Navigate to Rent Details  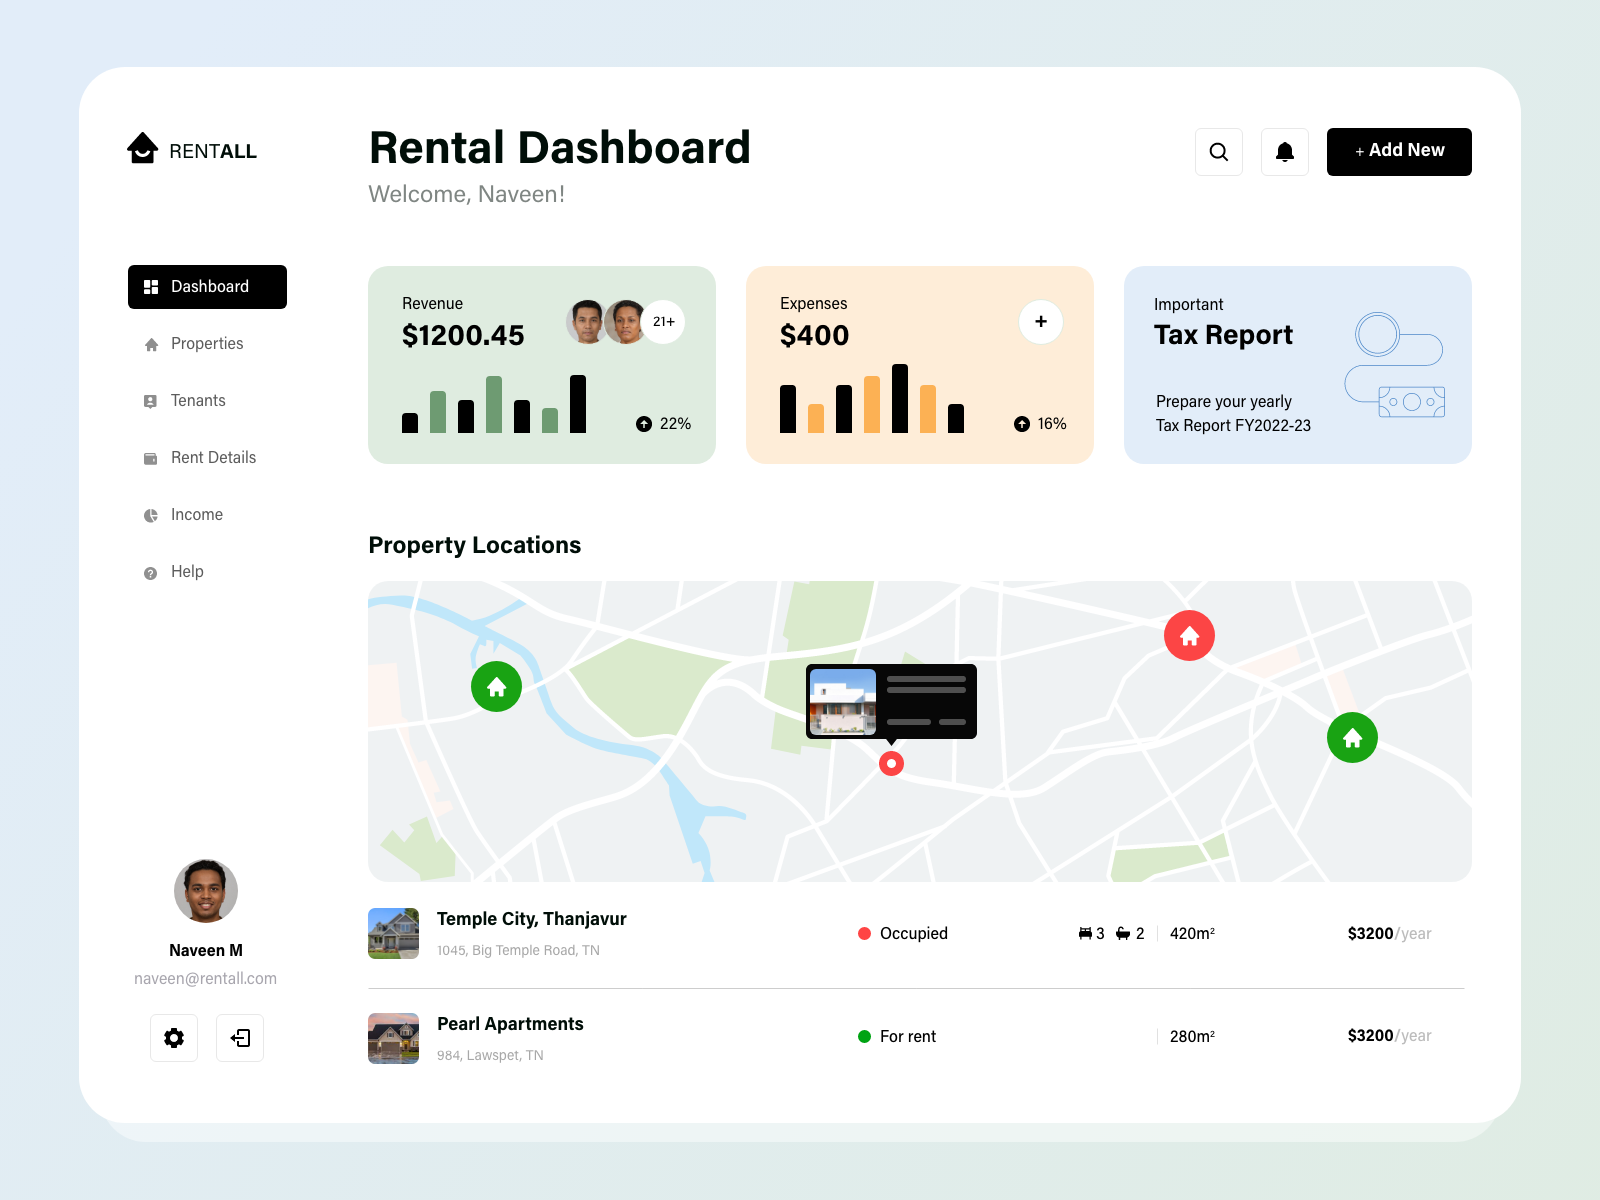(212, 458)
